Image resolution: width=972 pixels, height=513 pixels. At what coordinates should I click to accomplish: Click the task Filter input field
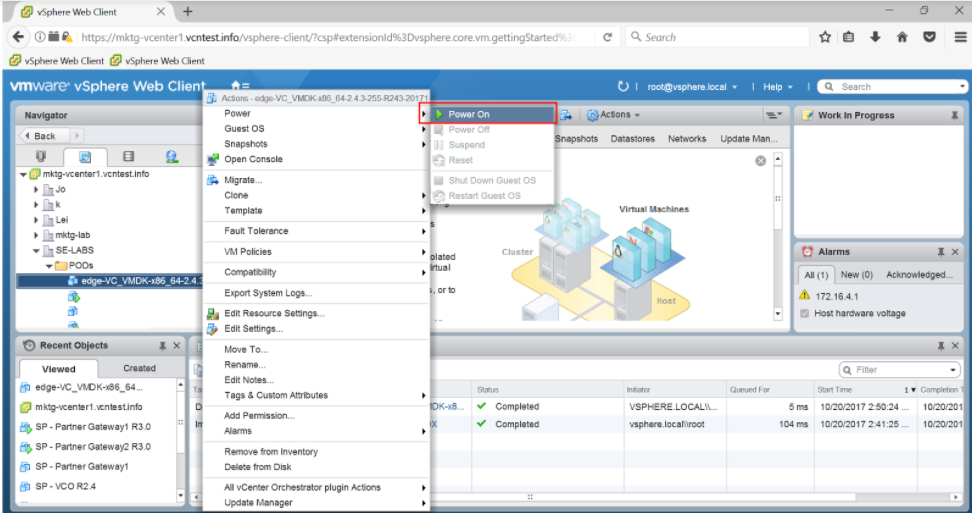[x=900, y=370]
